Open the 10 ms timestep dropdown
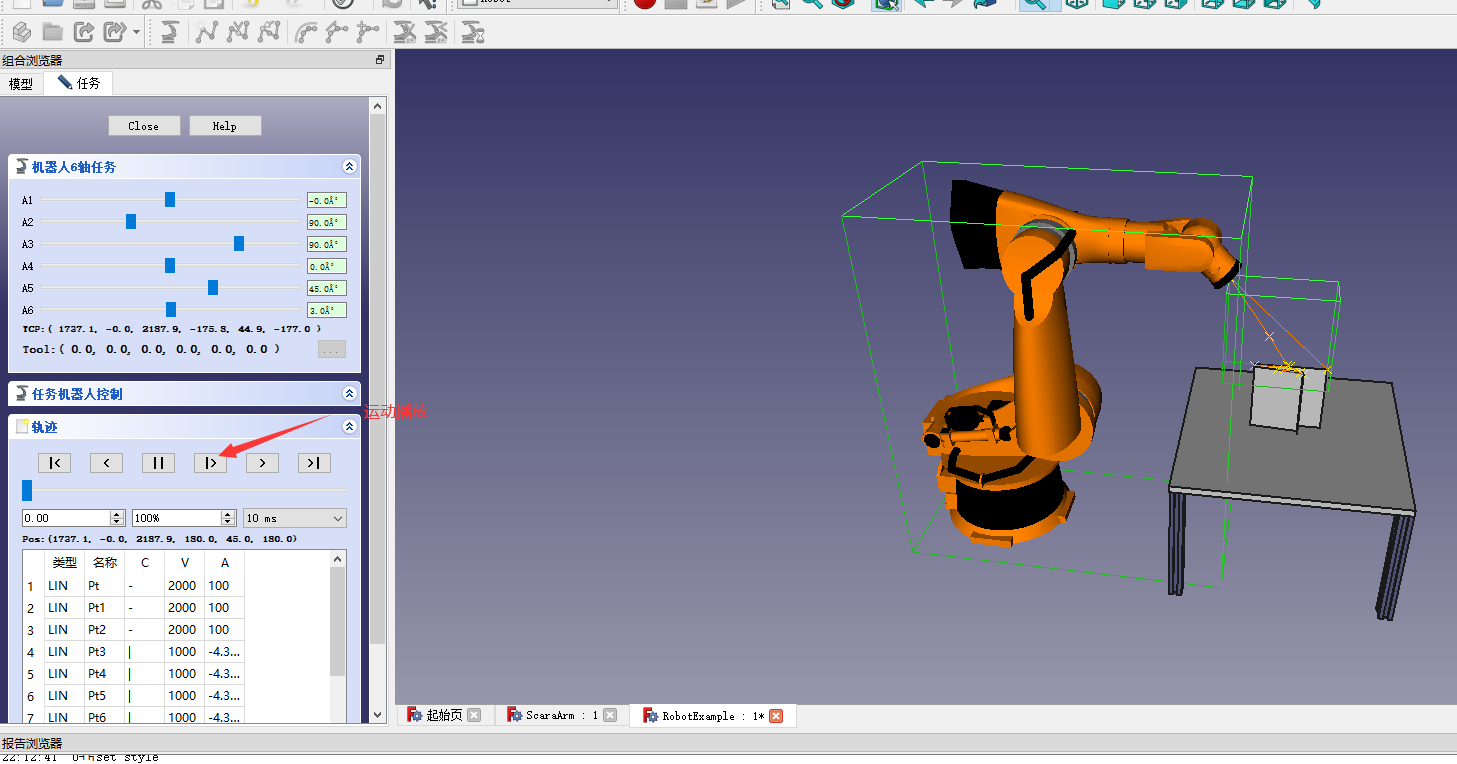The width and height of the screenshot is (1457, 764). click(295, 518)
